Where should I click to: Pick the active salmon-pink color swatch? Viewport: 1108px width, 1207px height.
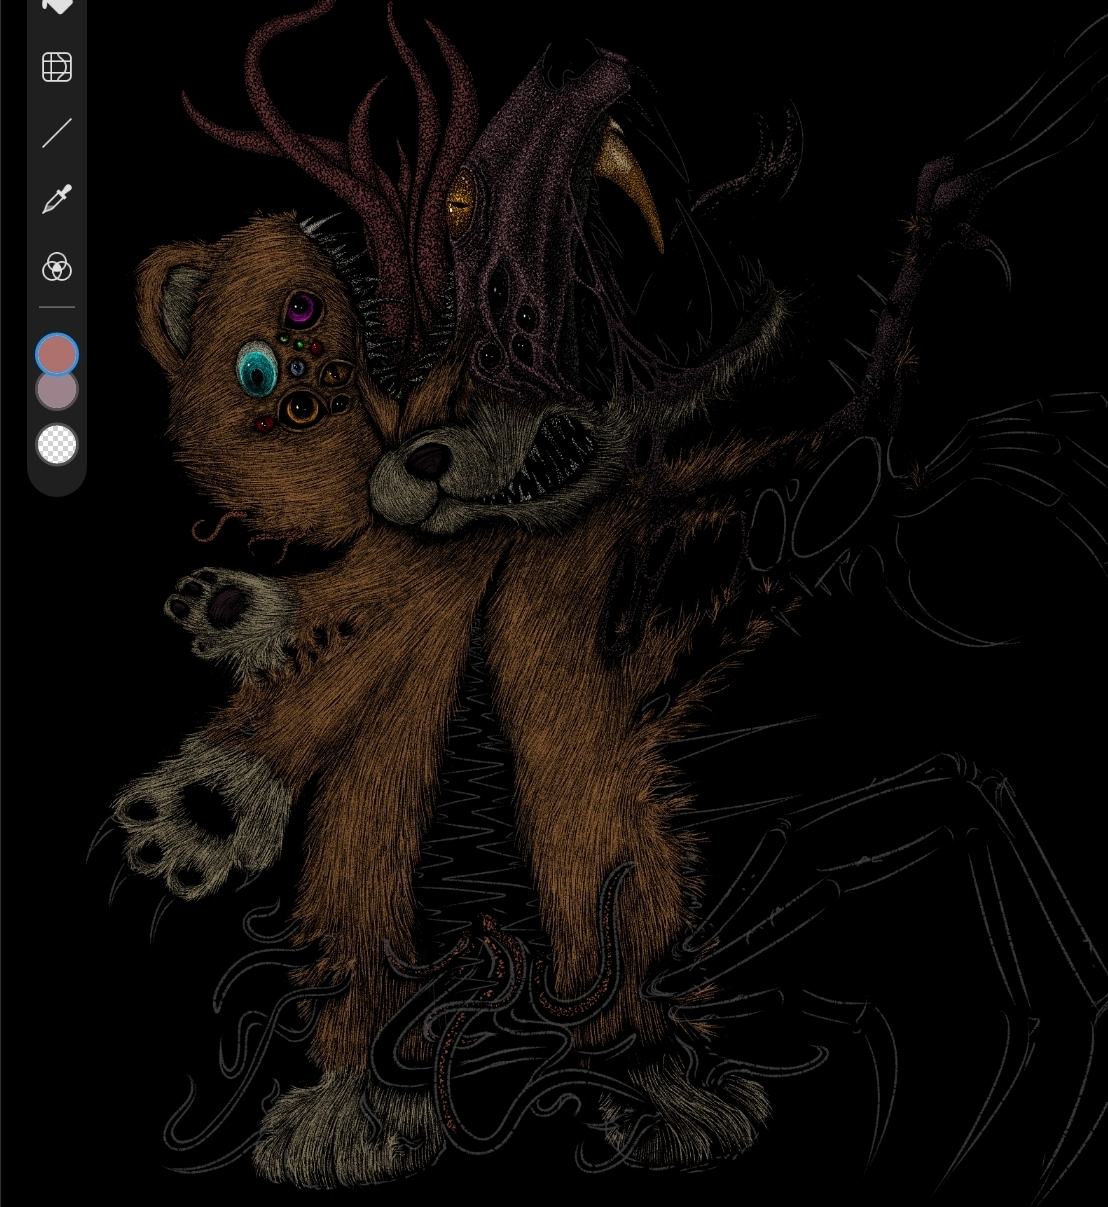click(x=57, y=354)
